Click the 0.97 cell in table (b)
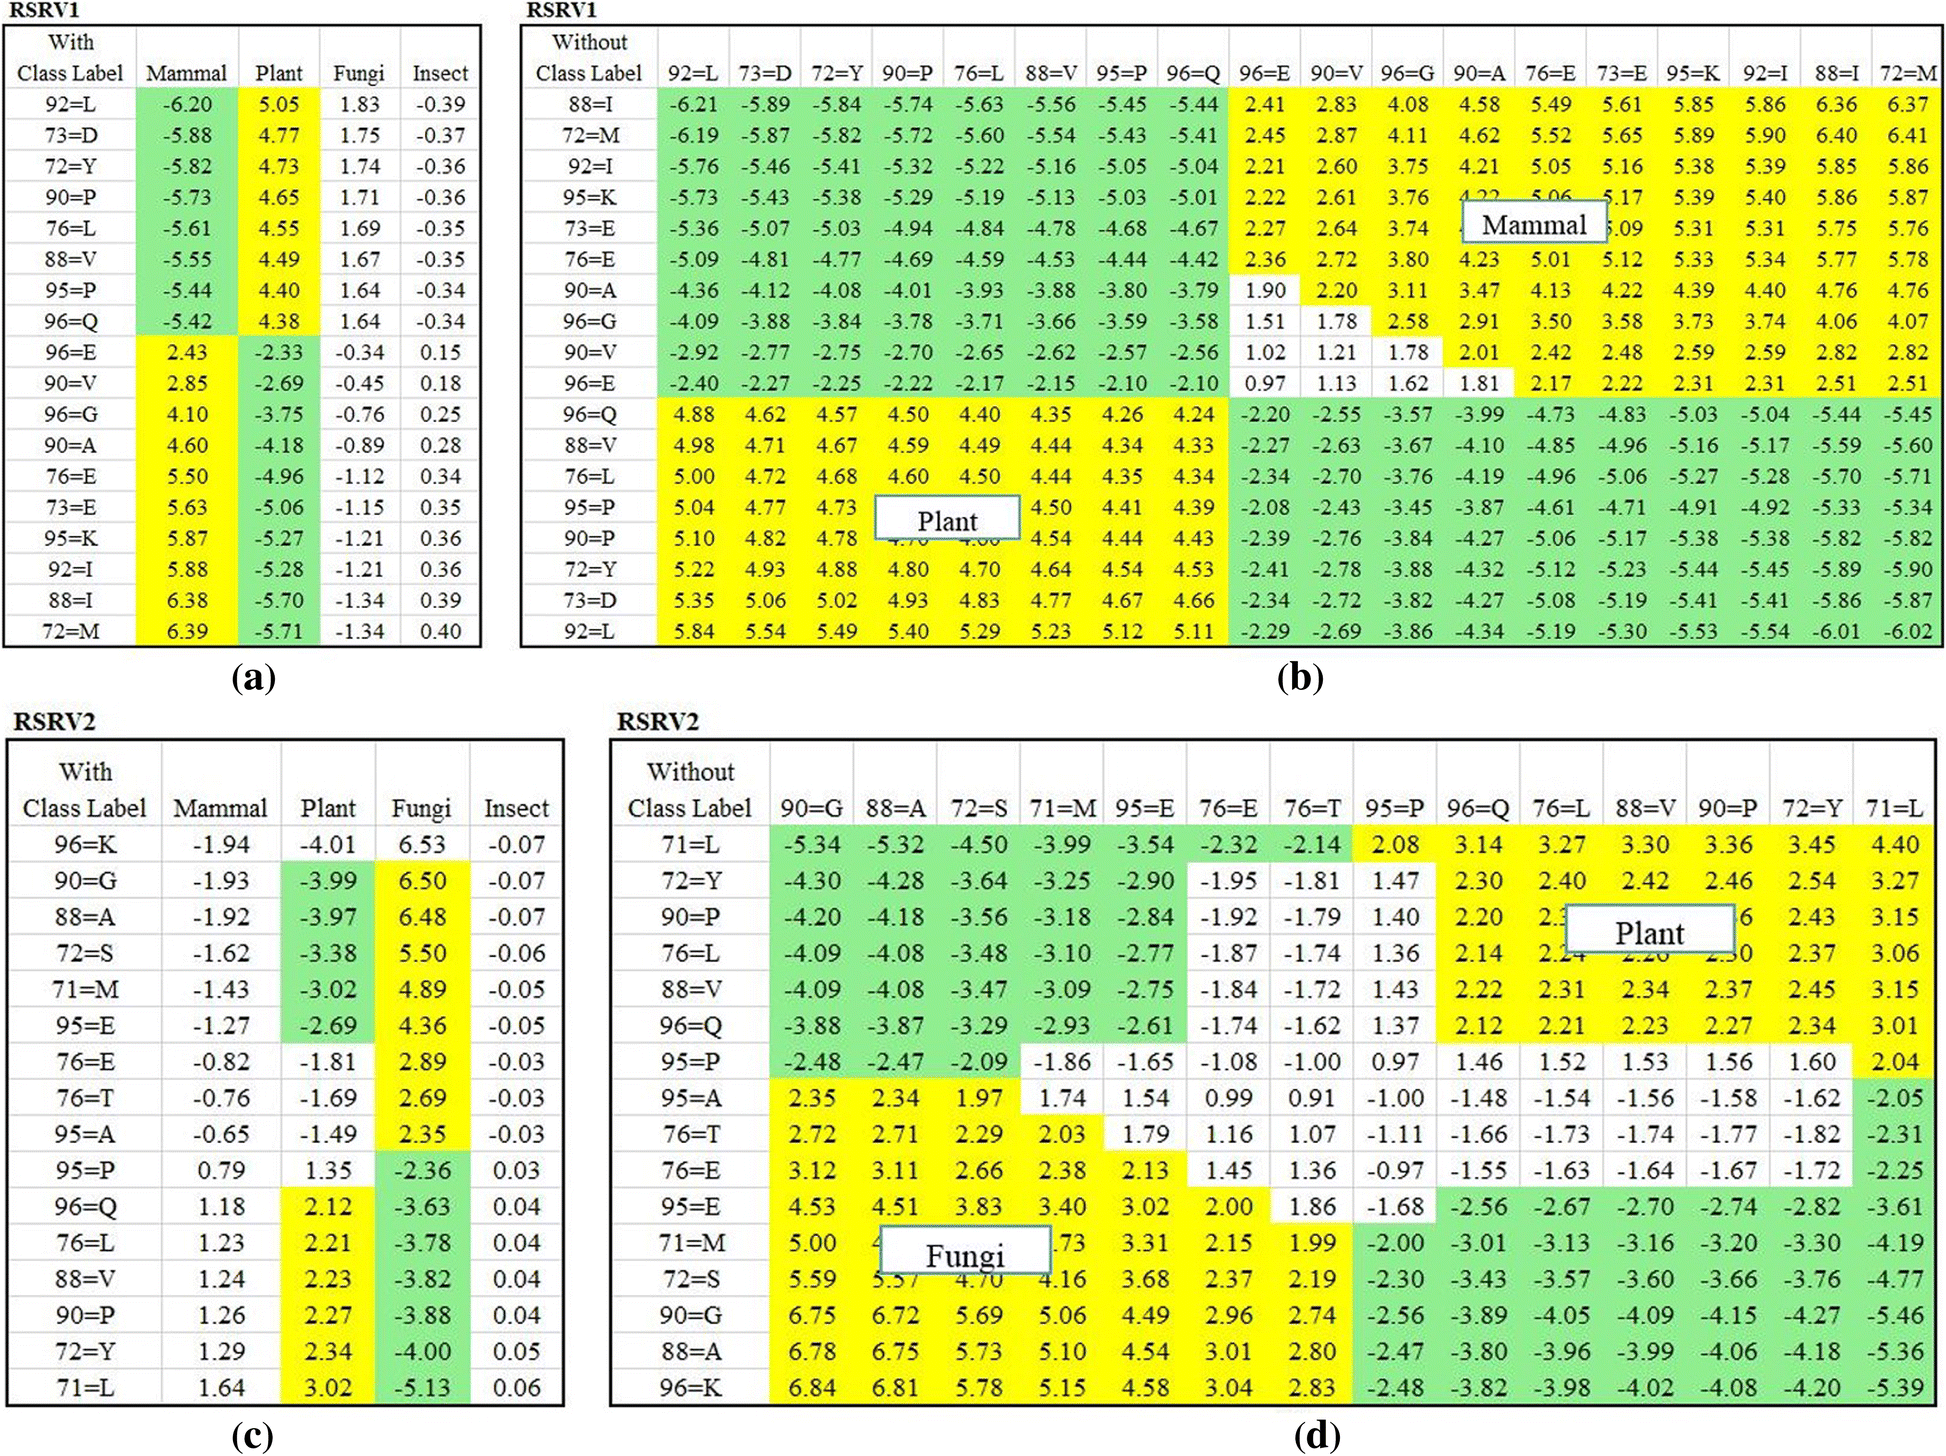This screenshot has width=1946, height=1456. pyautogui.click(x=1265, y=383)
